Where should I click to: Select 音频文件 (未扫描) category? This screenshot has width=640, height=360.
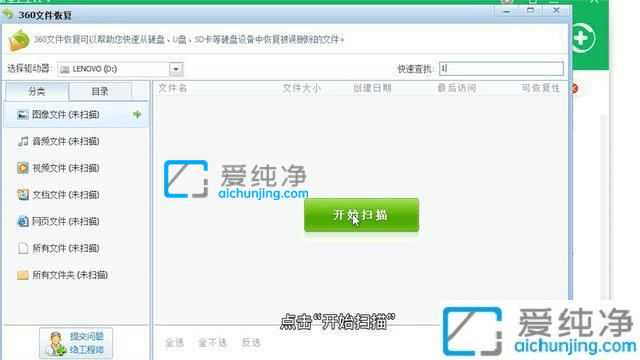click(77, 142)
